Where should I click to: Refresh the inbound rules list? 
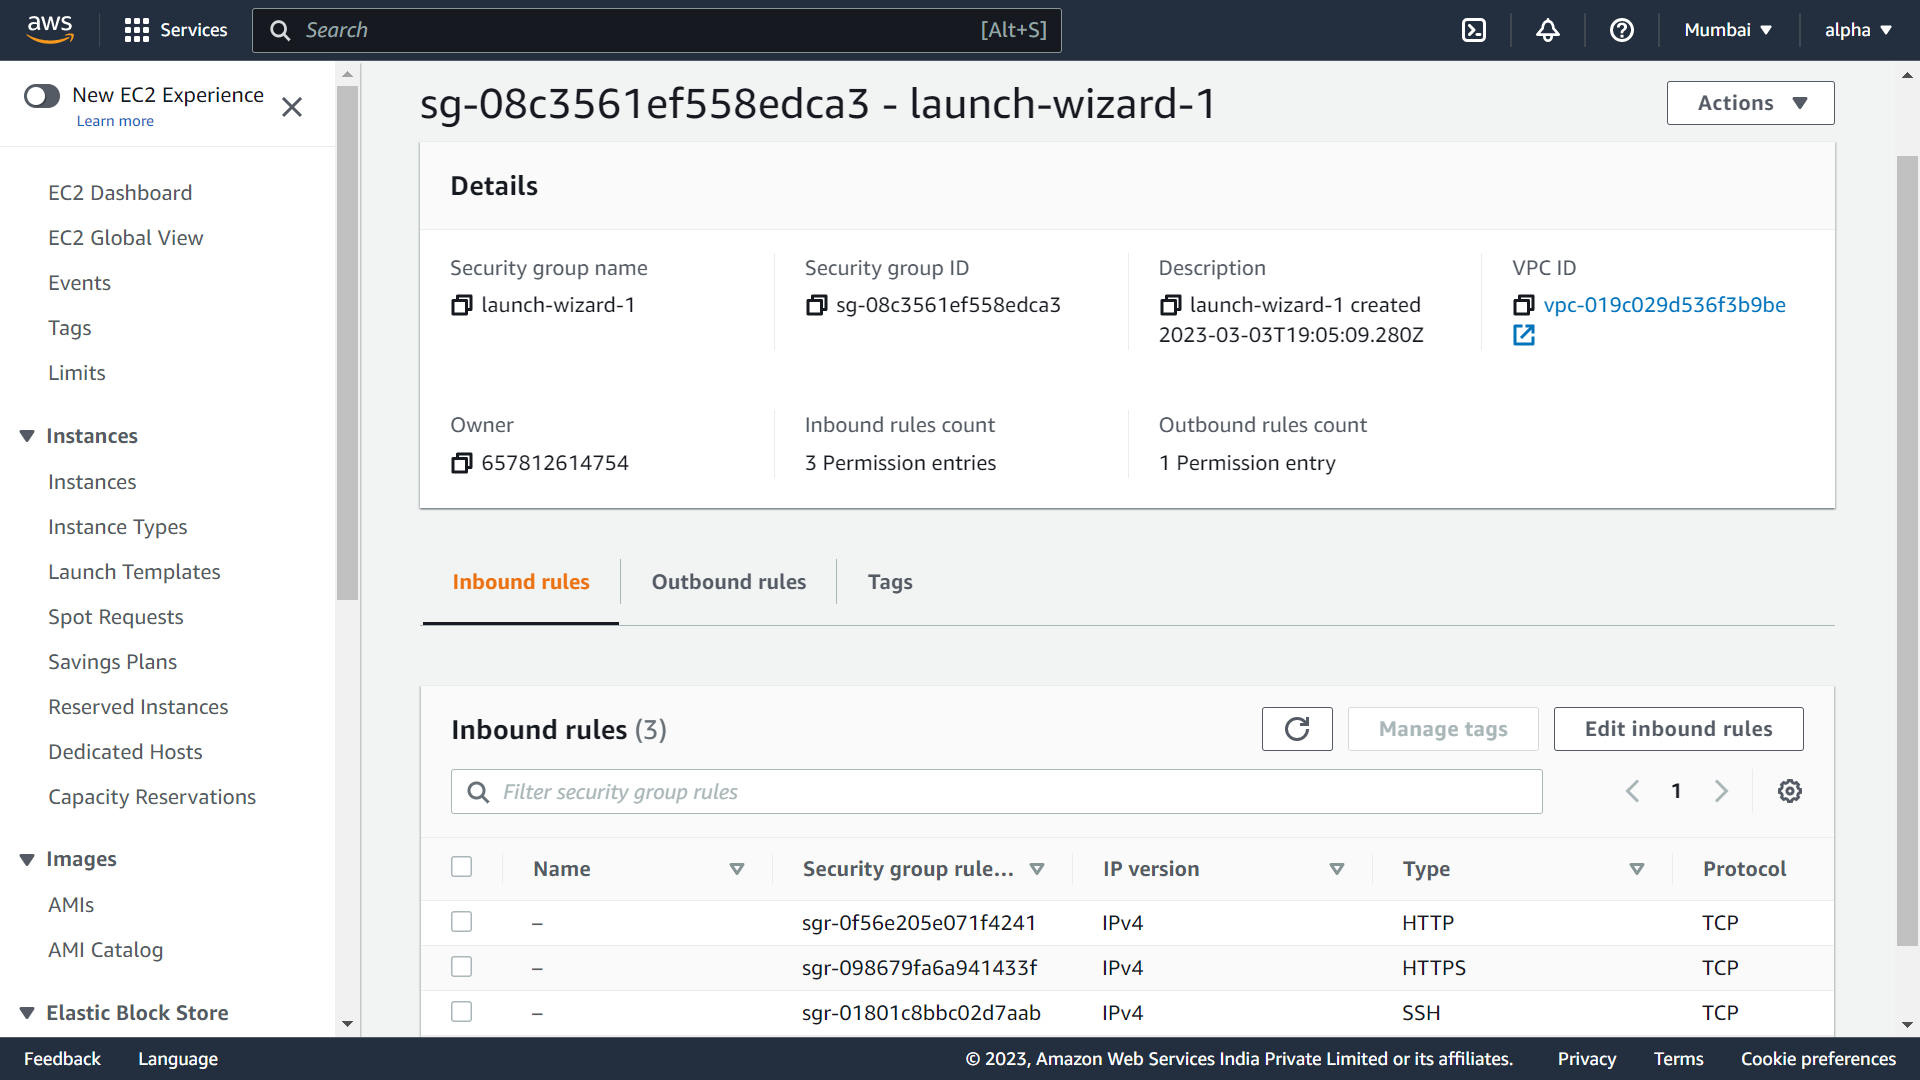tap(1296, 729)
